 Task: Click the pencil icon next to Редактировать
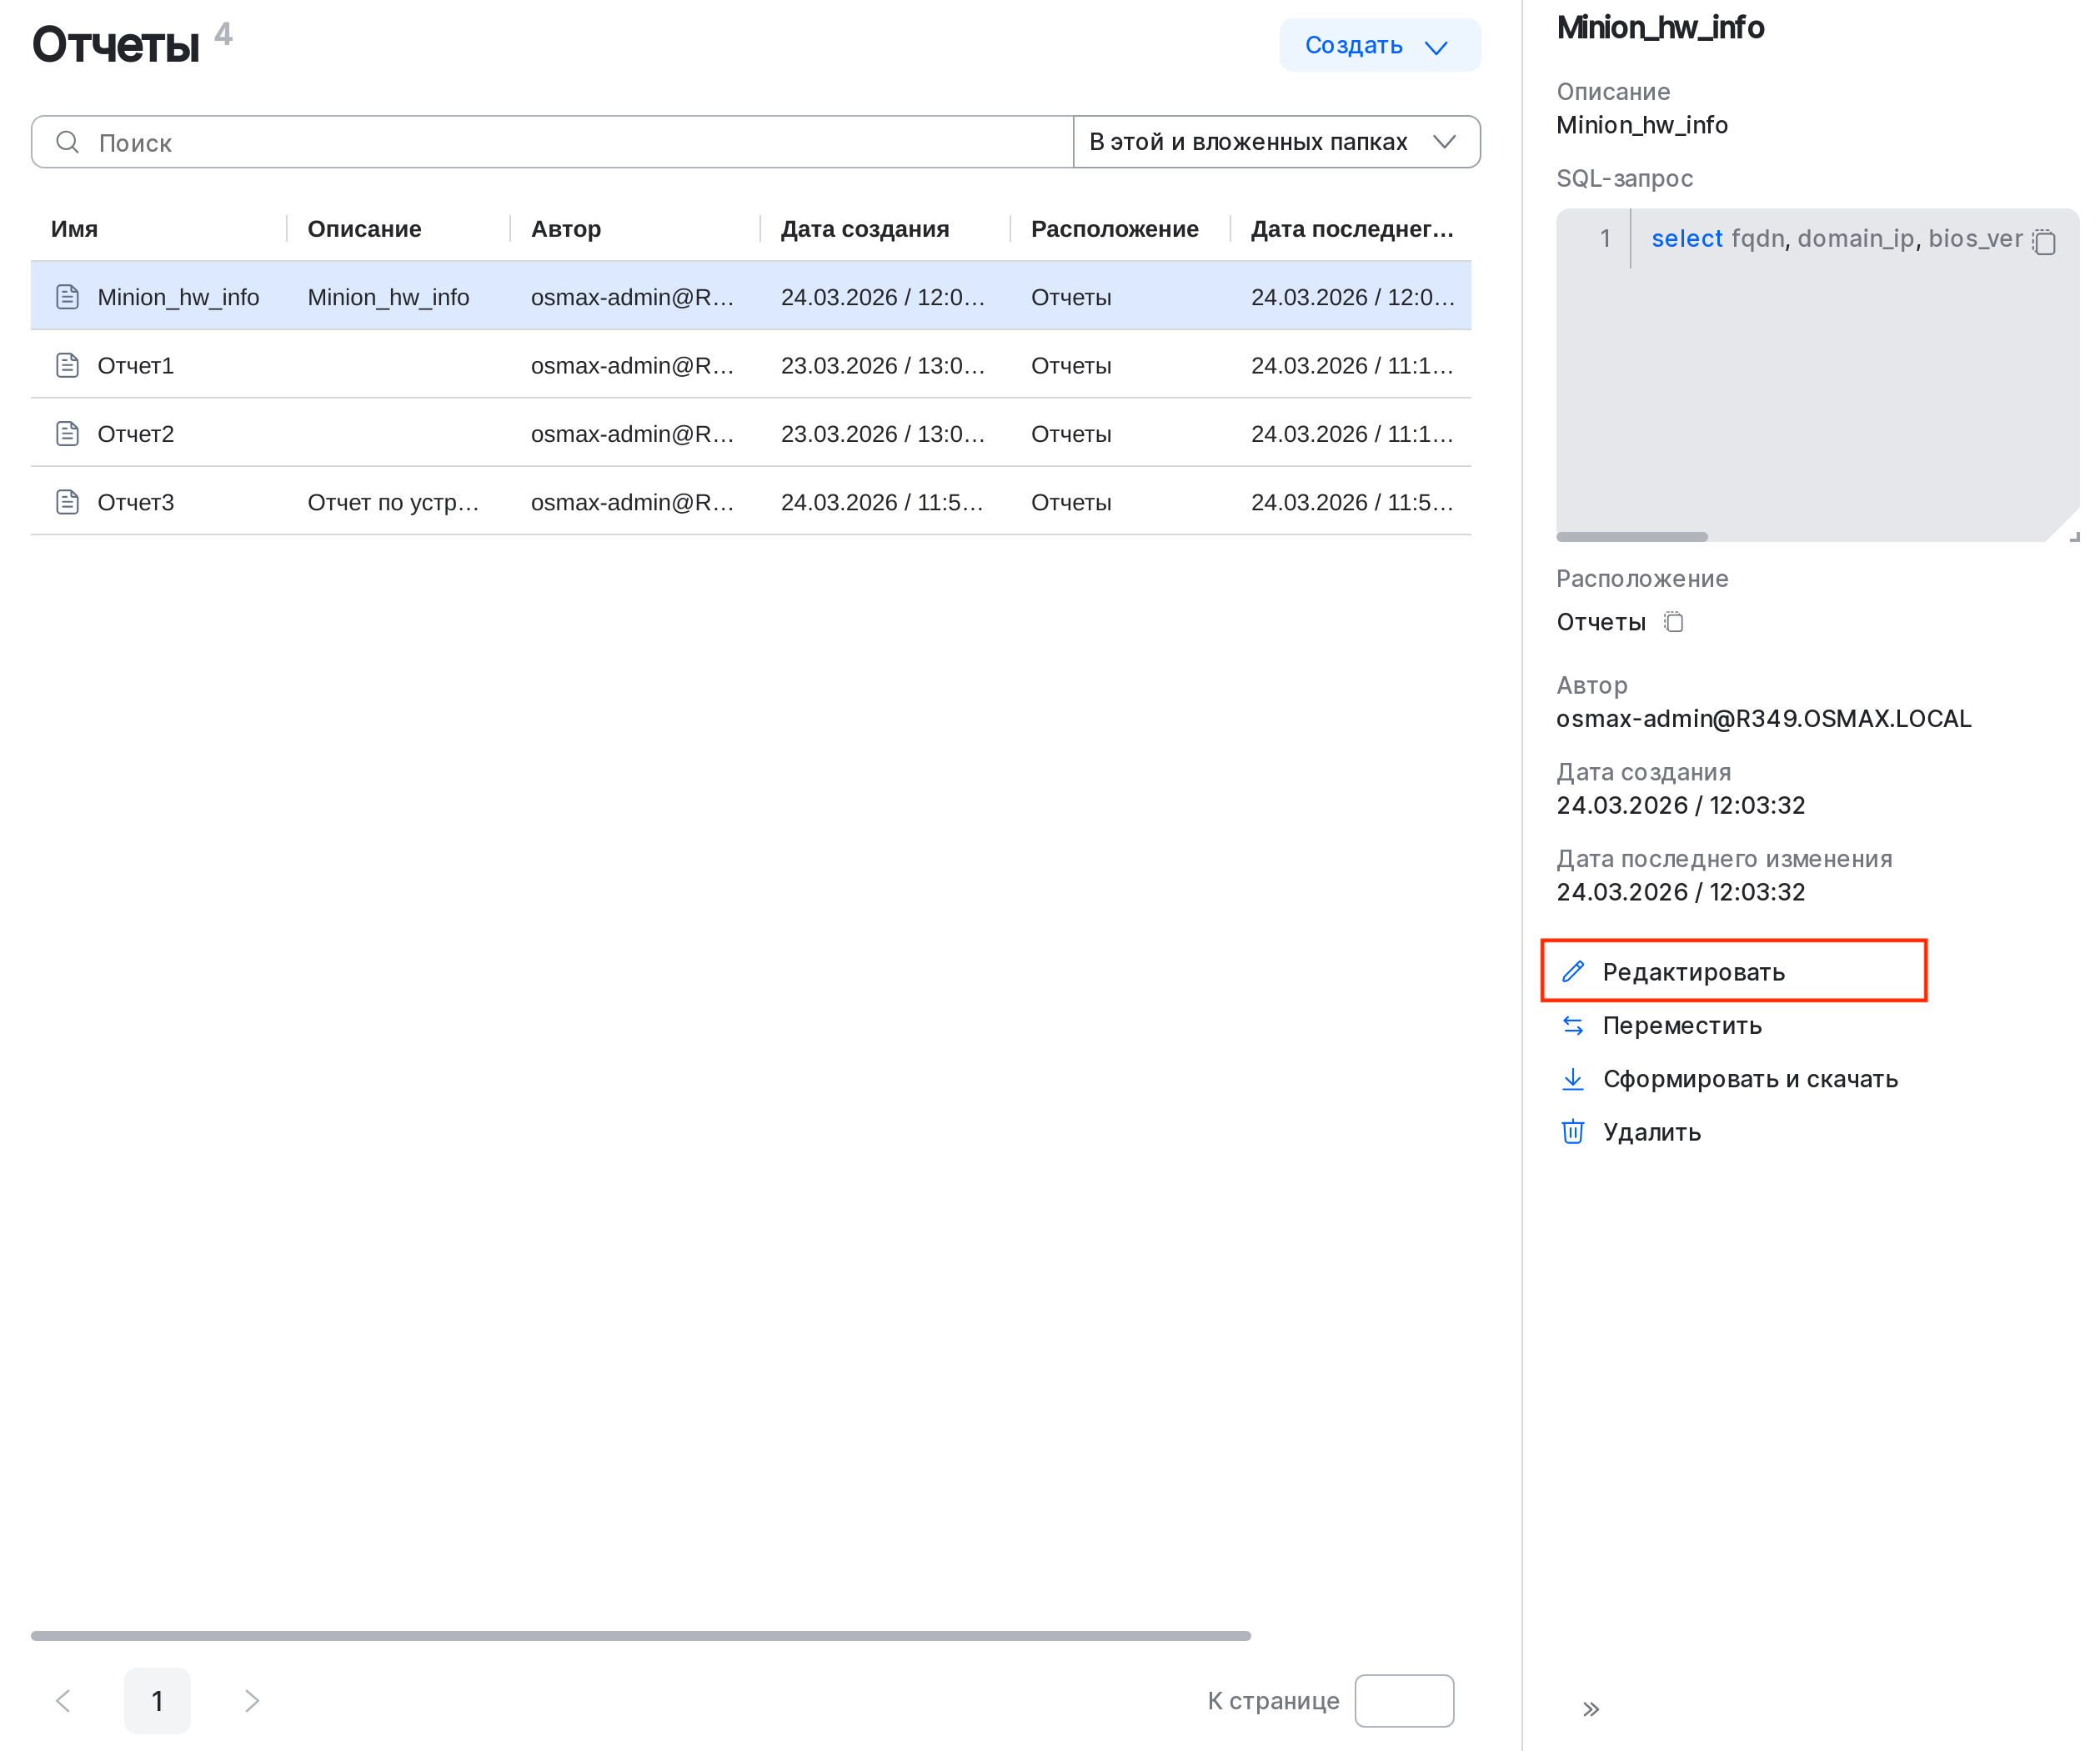1574,972
